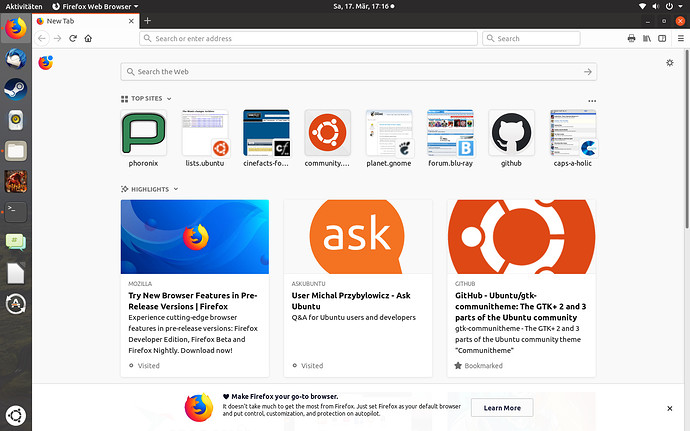Open Rhythmbox speaker icon in dock
The height and width of the screenshot is (431, 690).
click(16, 120)
